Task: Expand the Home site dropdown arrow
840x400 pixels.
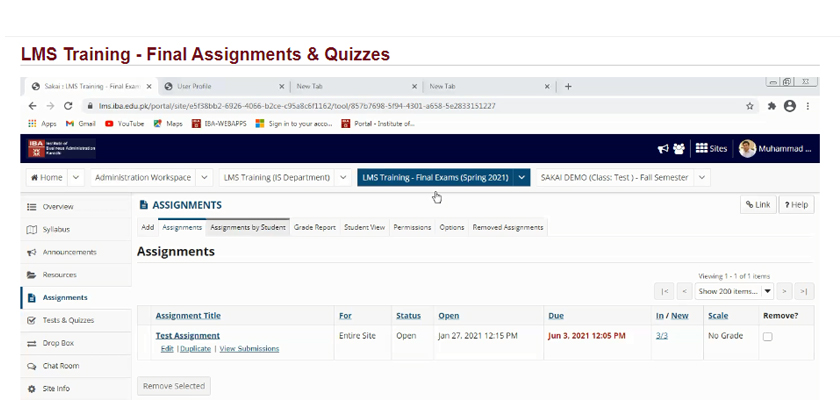Action: (76, 178)
